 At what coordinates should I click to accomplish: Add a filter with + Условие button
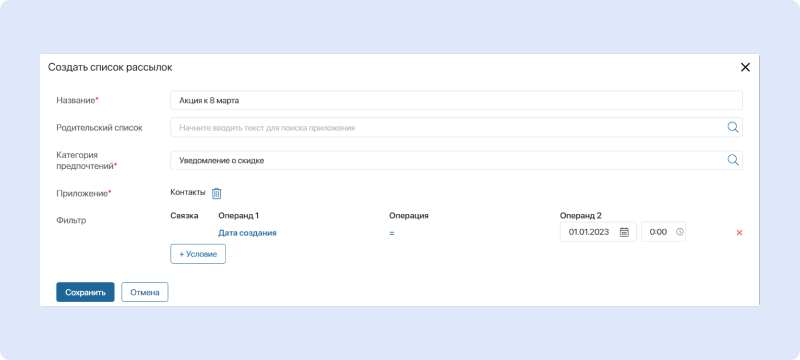(198, 254)
